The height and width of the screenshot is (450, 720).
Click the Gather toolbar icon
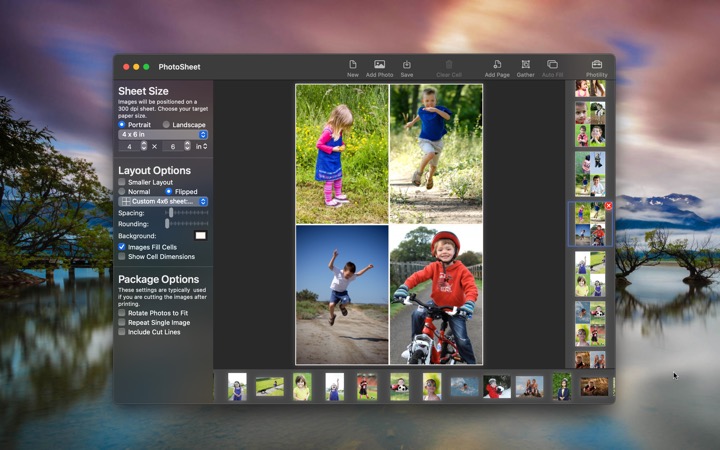click(525, 65)
